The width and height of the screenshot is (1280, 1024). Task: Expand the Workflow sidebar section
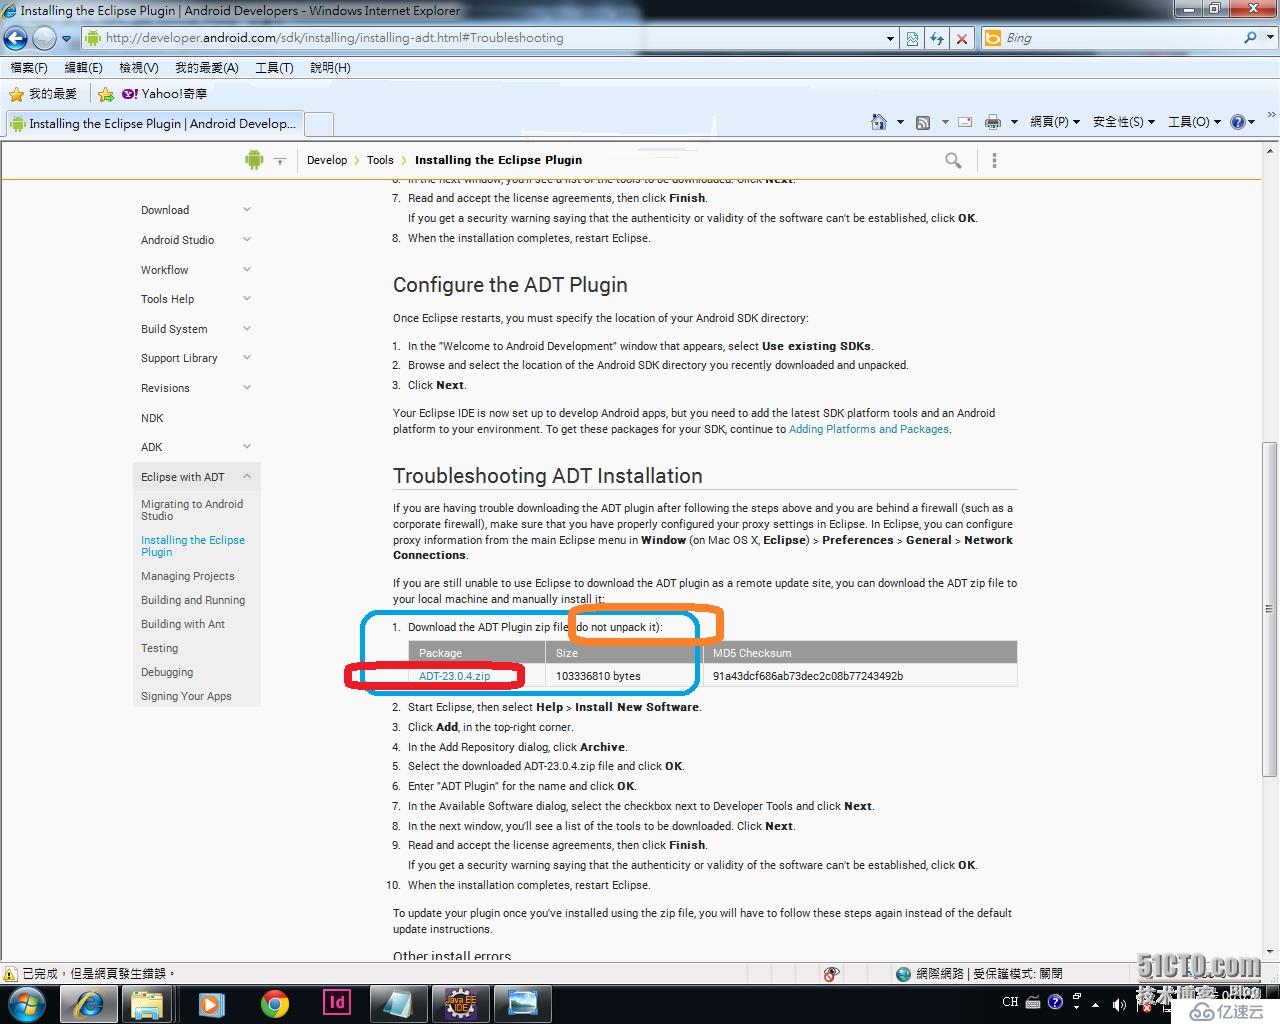click(247, 269)
